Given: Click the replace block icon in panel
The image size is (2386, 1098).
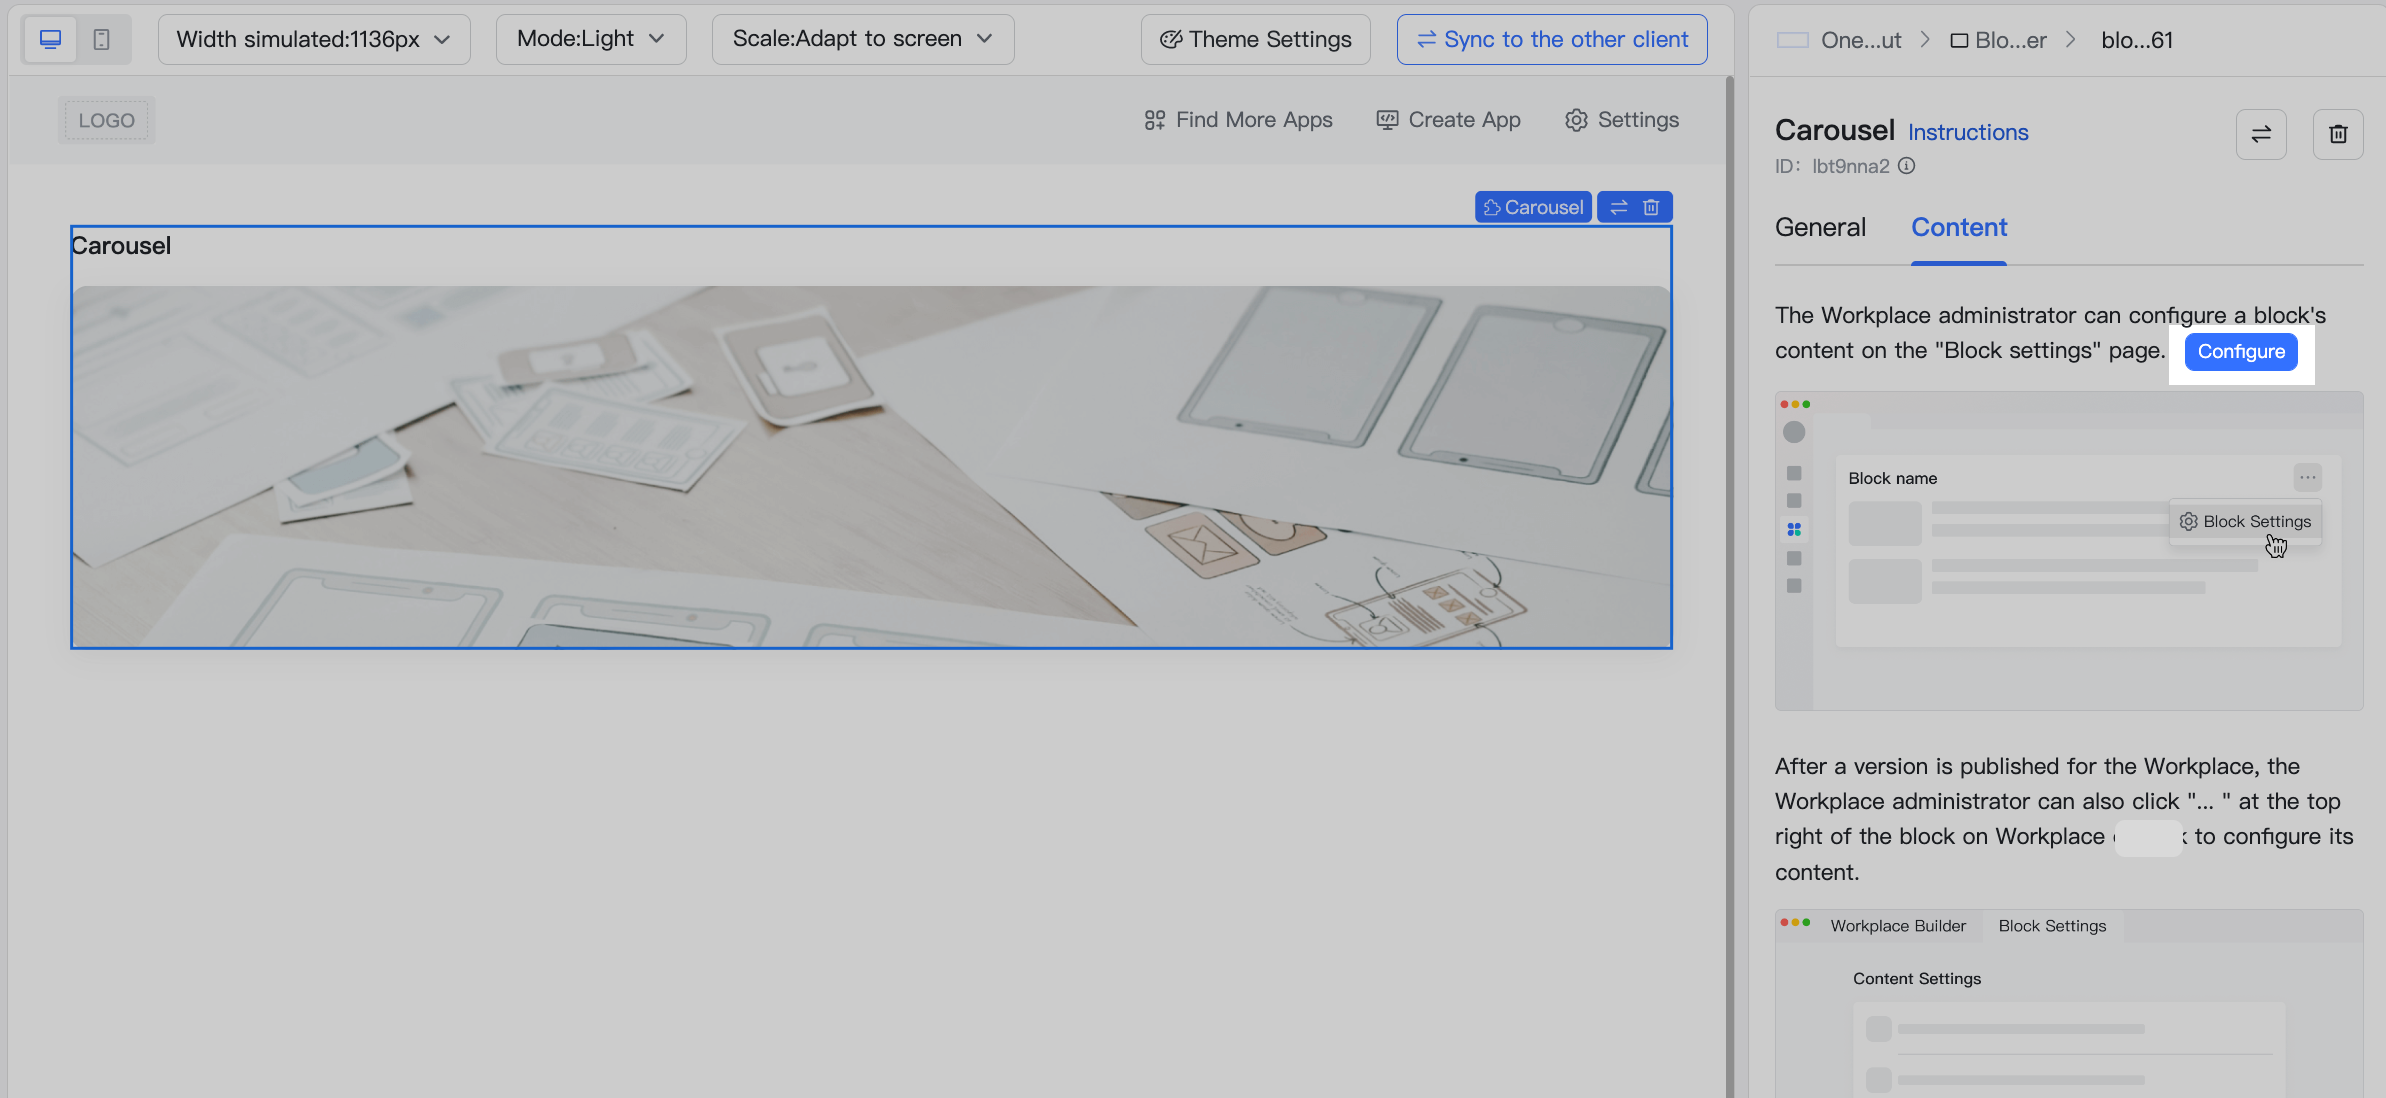Looking at the screenshot, I should tap(2261, 134).
